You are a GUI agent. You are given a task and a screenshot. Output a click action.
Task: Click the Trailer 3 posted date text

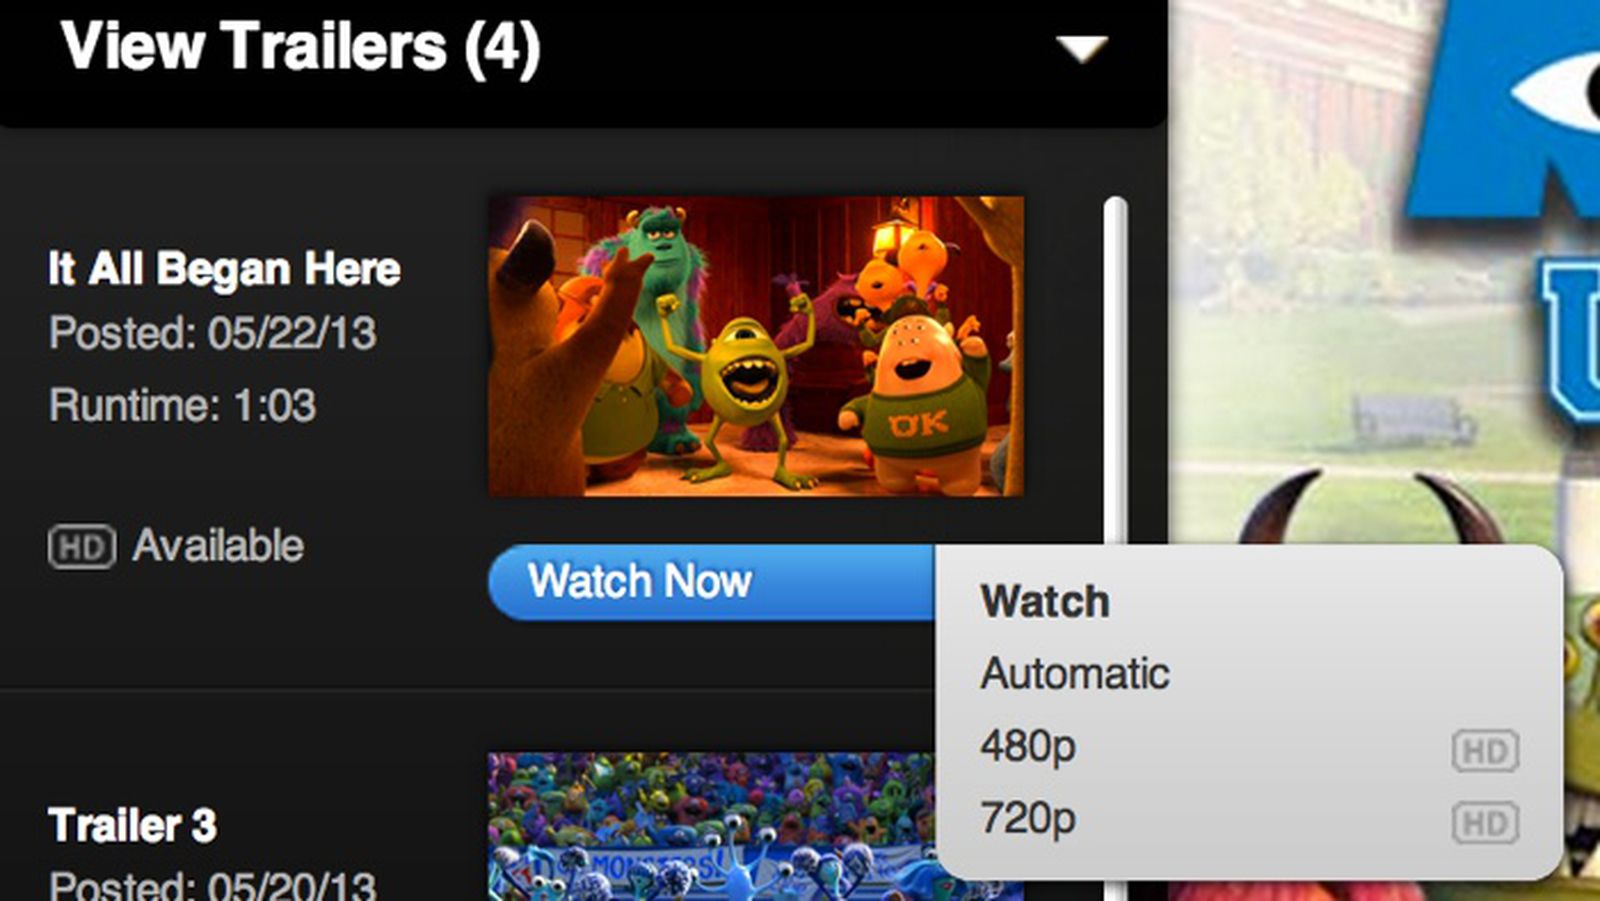213,884
